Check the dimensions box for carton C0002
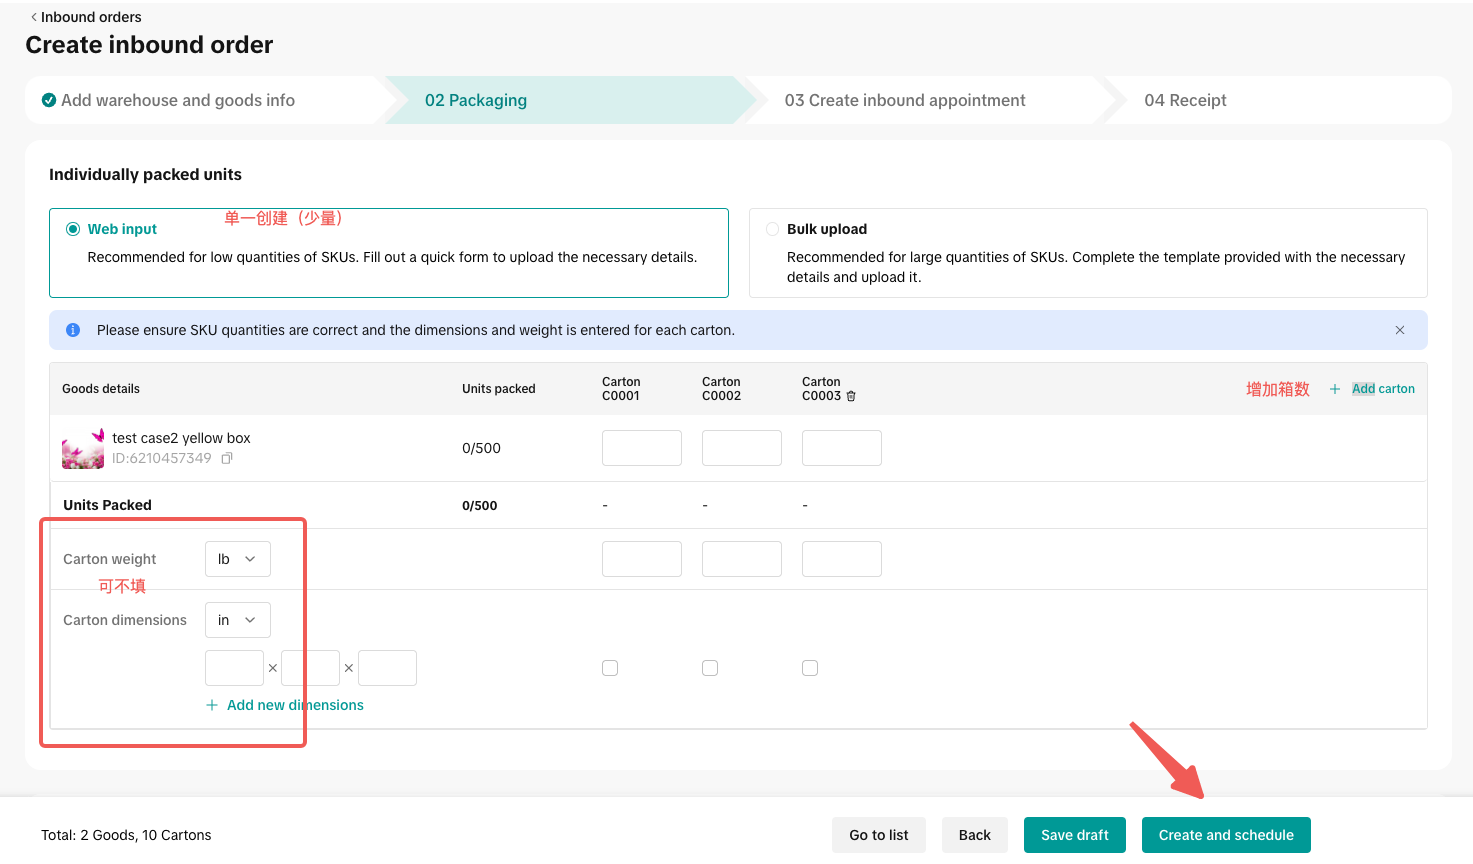Viewport: 1473px width, 864px height. tap(710, 668)
